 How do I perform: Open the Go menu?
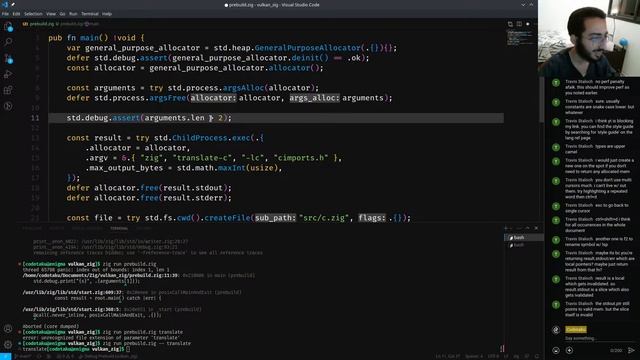click(x=62, y=14)
